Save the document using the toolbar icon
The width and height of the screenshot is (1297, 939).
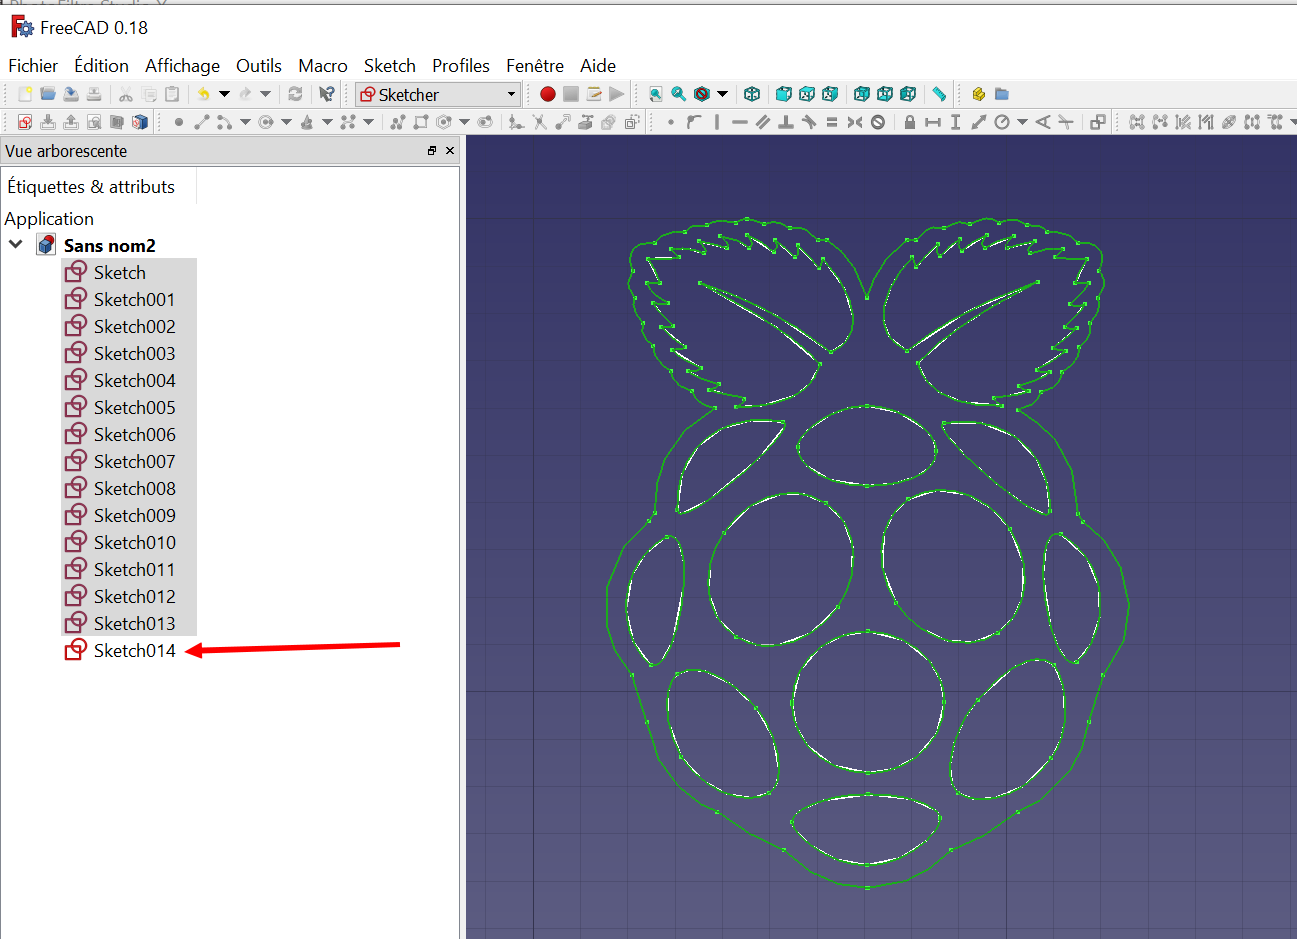(71, 94)
